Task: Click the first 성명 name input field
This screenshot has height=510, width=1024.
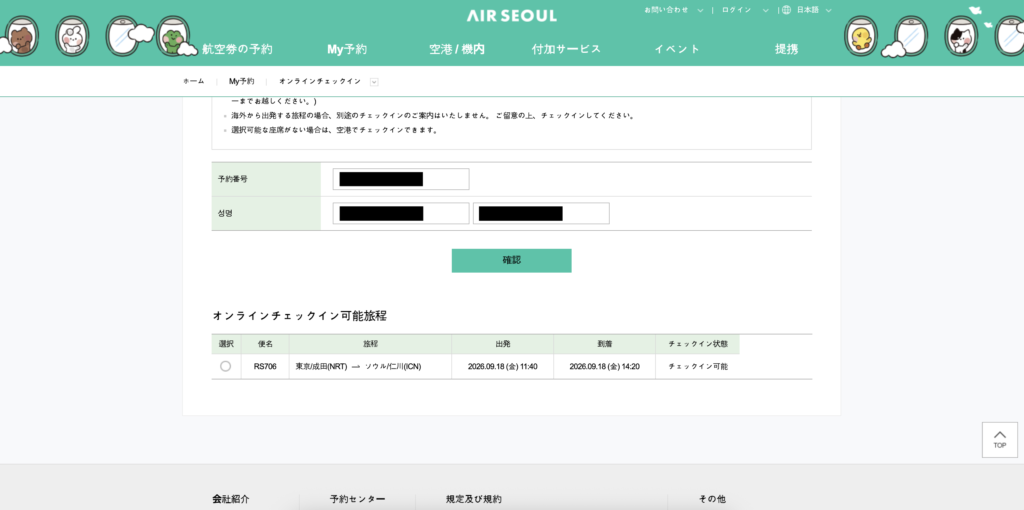Action: [x=401, y=214]
